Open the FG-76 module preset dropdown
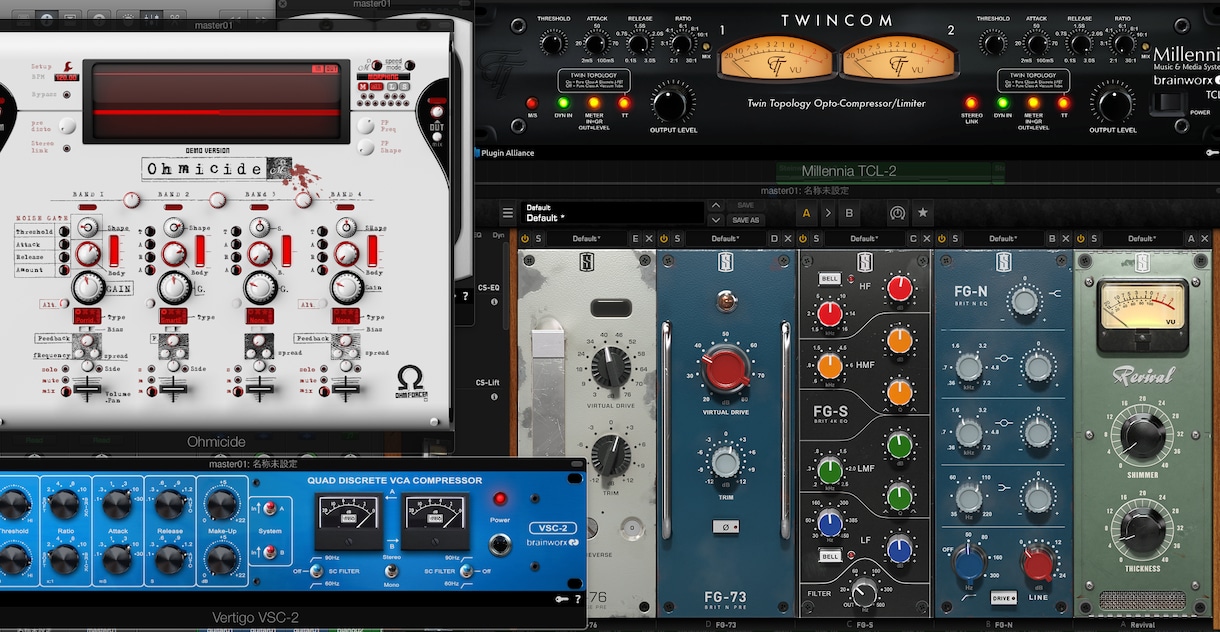This screenshot has width=1220, height=632. pos(587,239)
